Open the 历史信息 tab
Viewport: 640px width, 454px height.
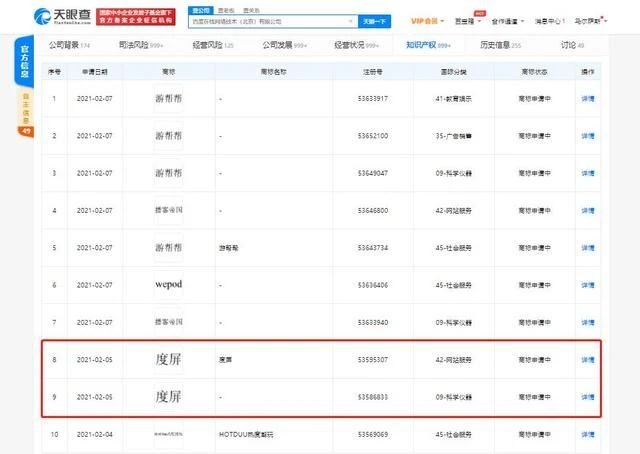pos(500,45)
